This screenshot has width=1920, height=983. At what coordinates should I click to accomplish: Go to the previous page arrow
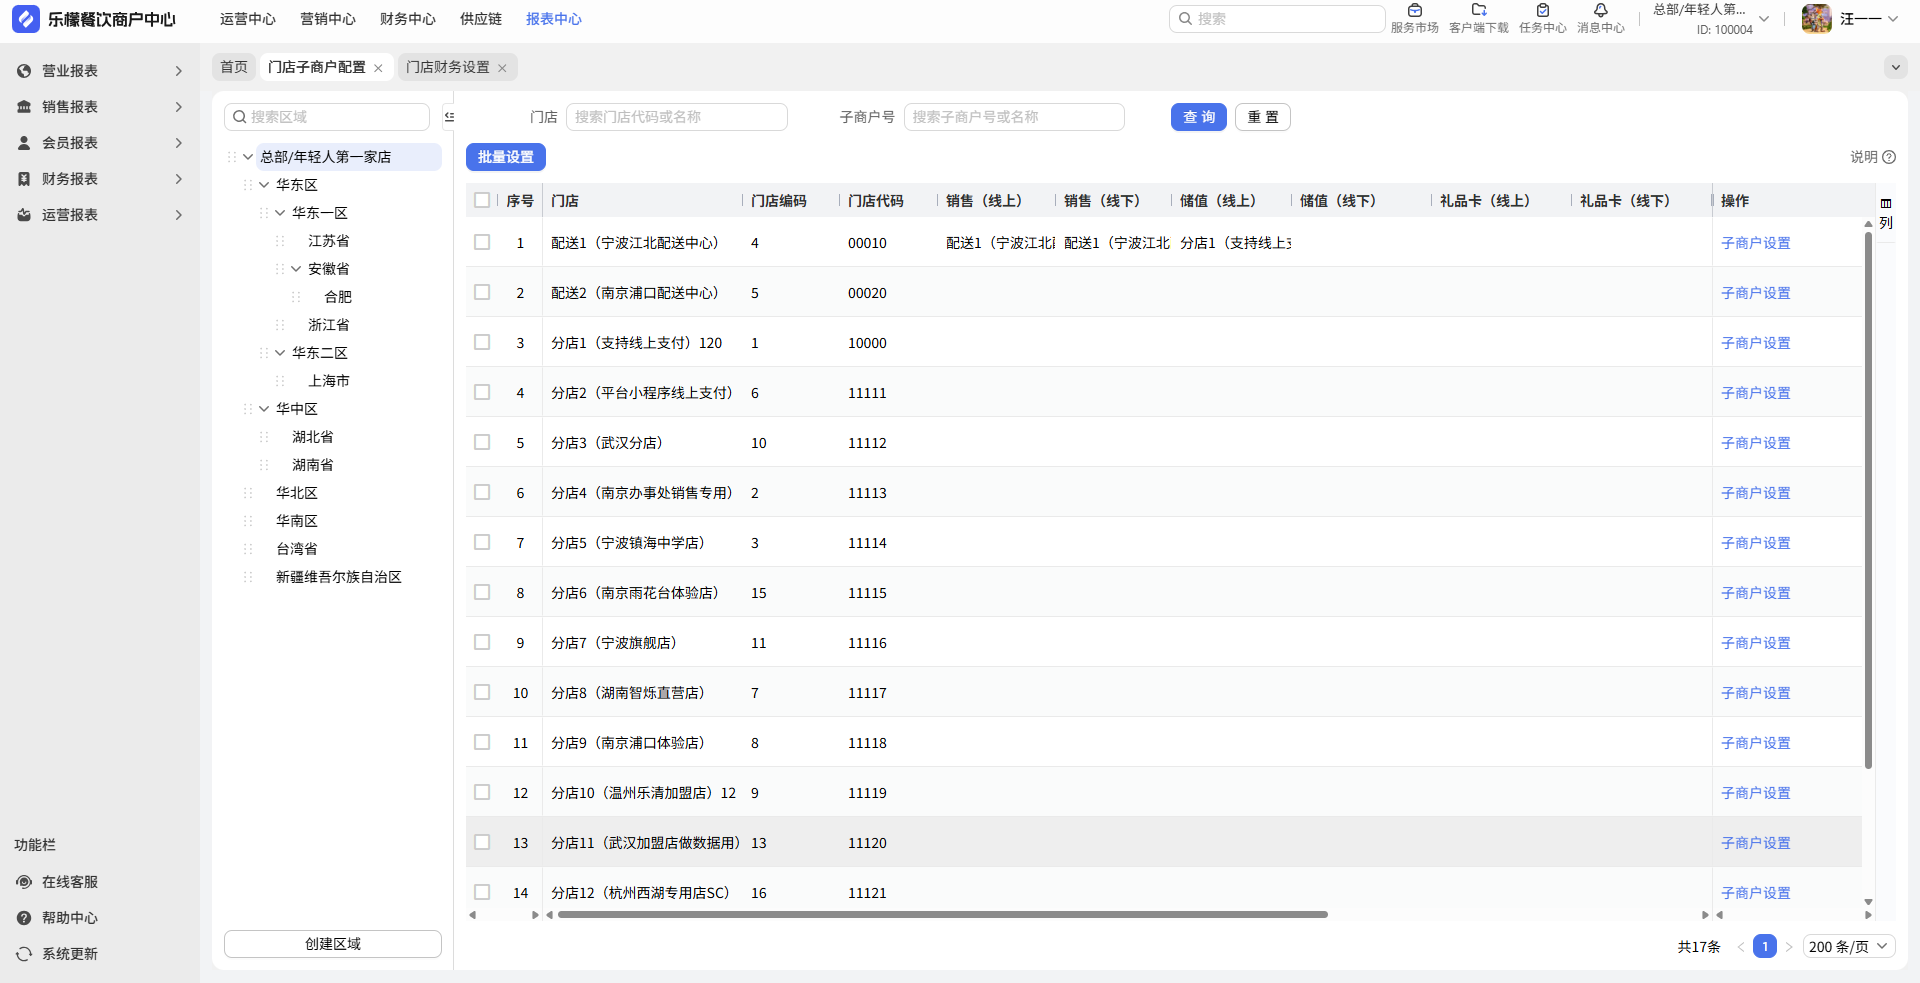[x=1740, y=947]
